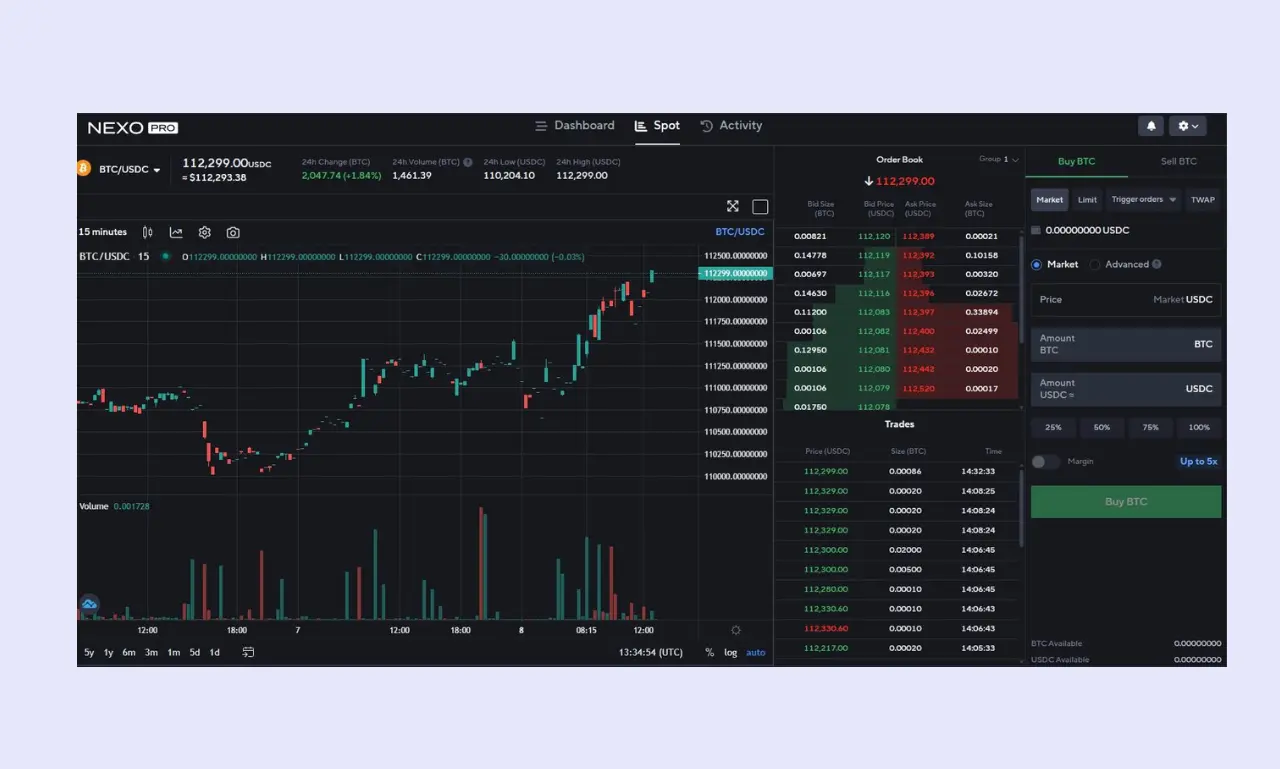Toggle the Margin switch
1280x769 pixels.
(1046, 461)
